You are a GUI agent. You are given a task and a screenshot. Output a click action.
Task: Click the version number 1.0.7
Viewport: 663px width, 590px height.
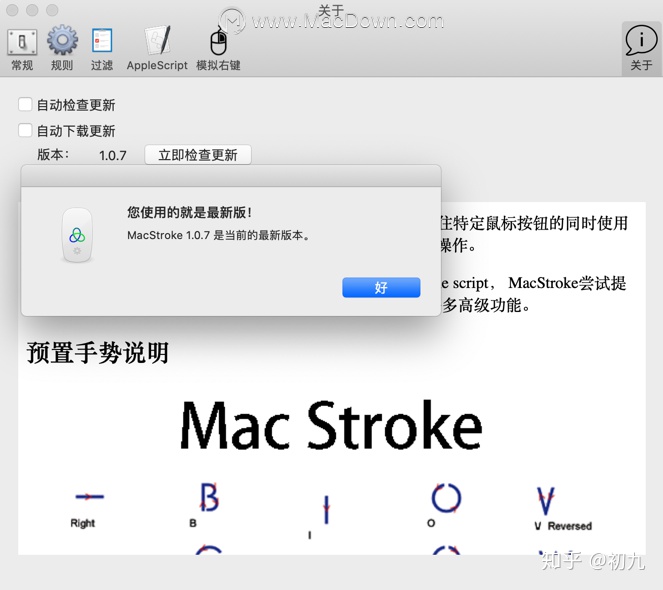[x=112, y=155]
